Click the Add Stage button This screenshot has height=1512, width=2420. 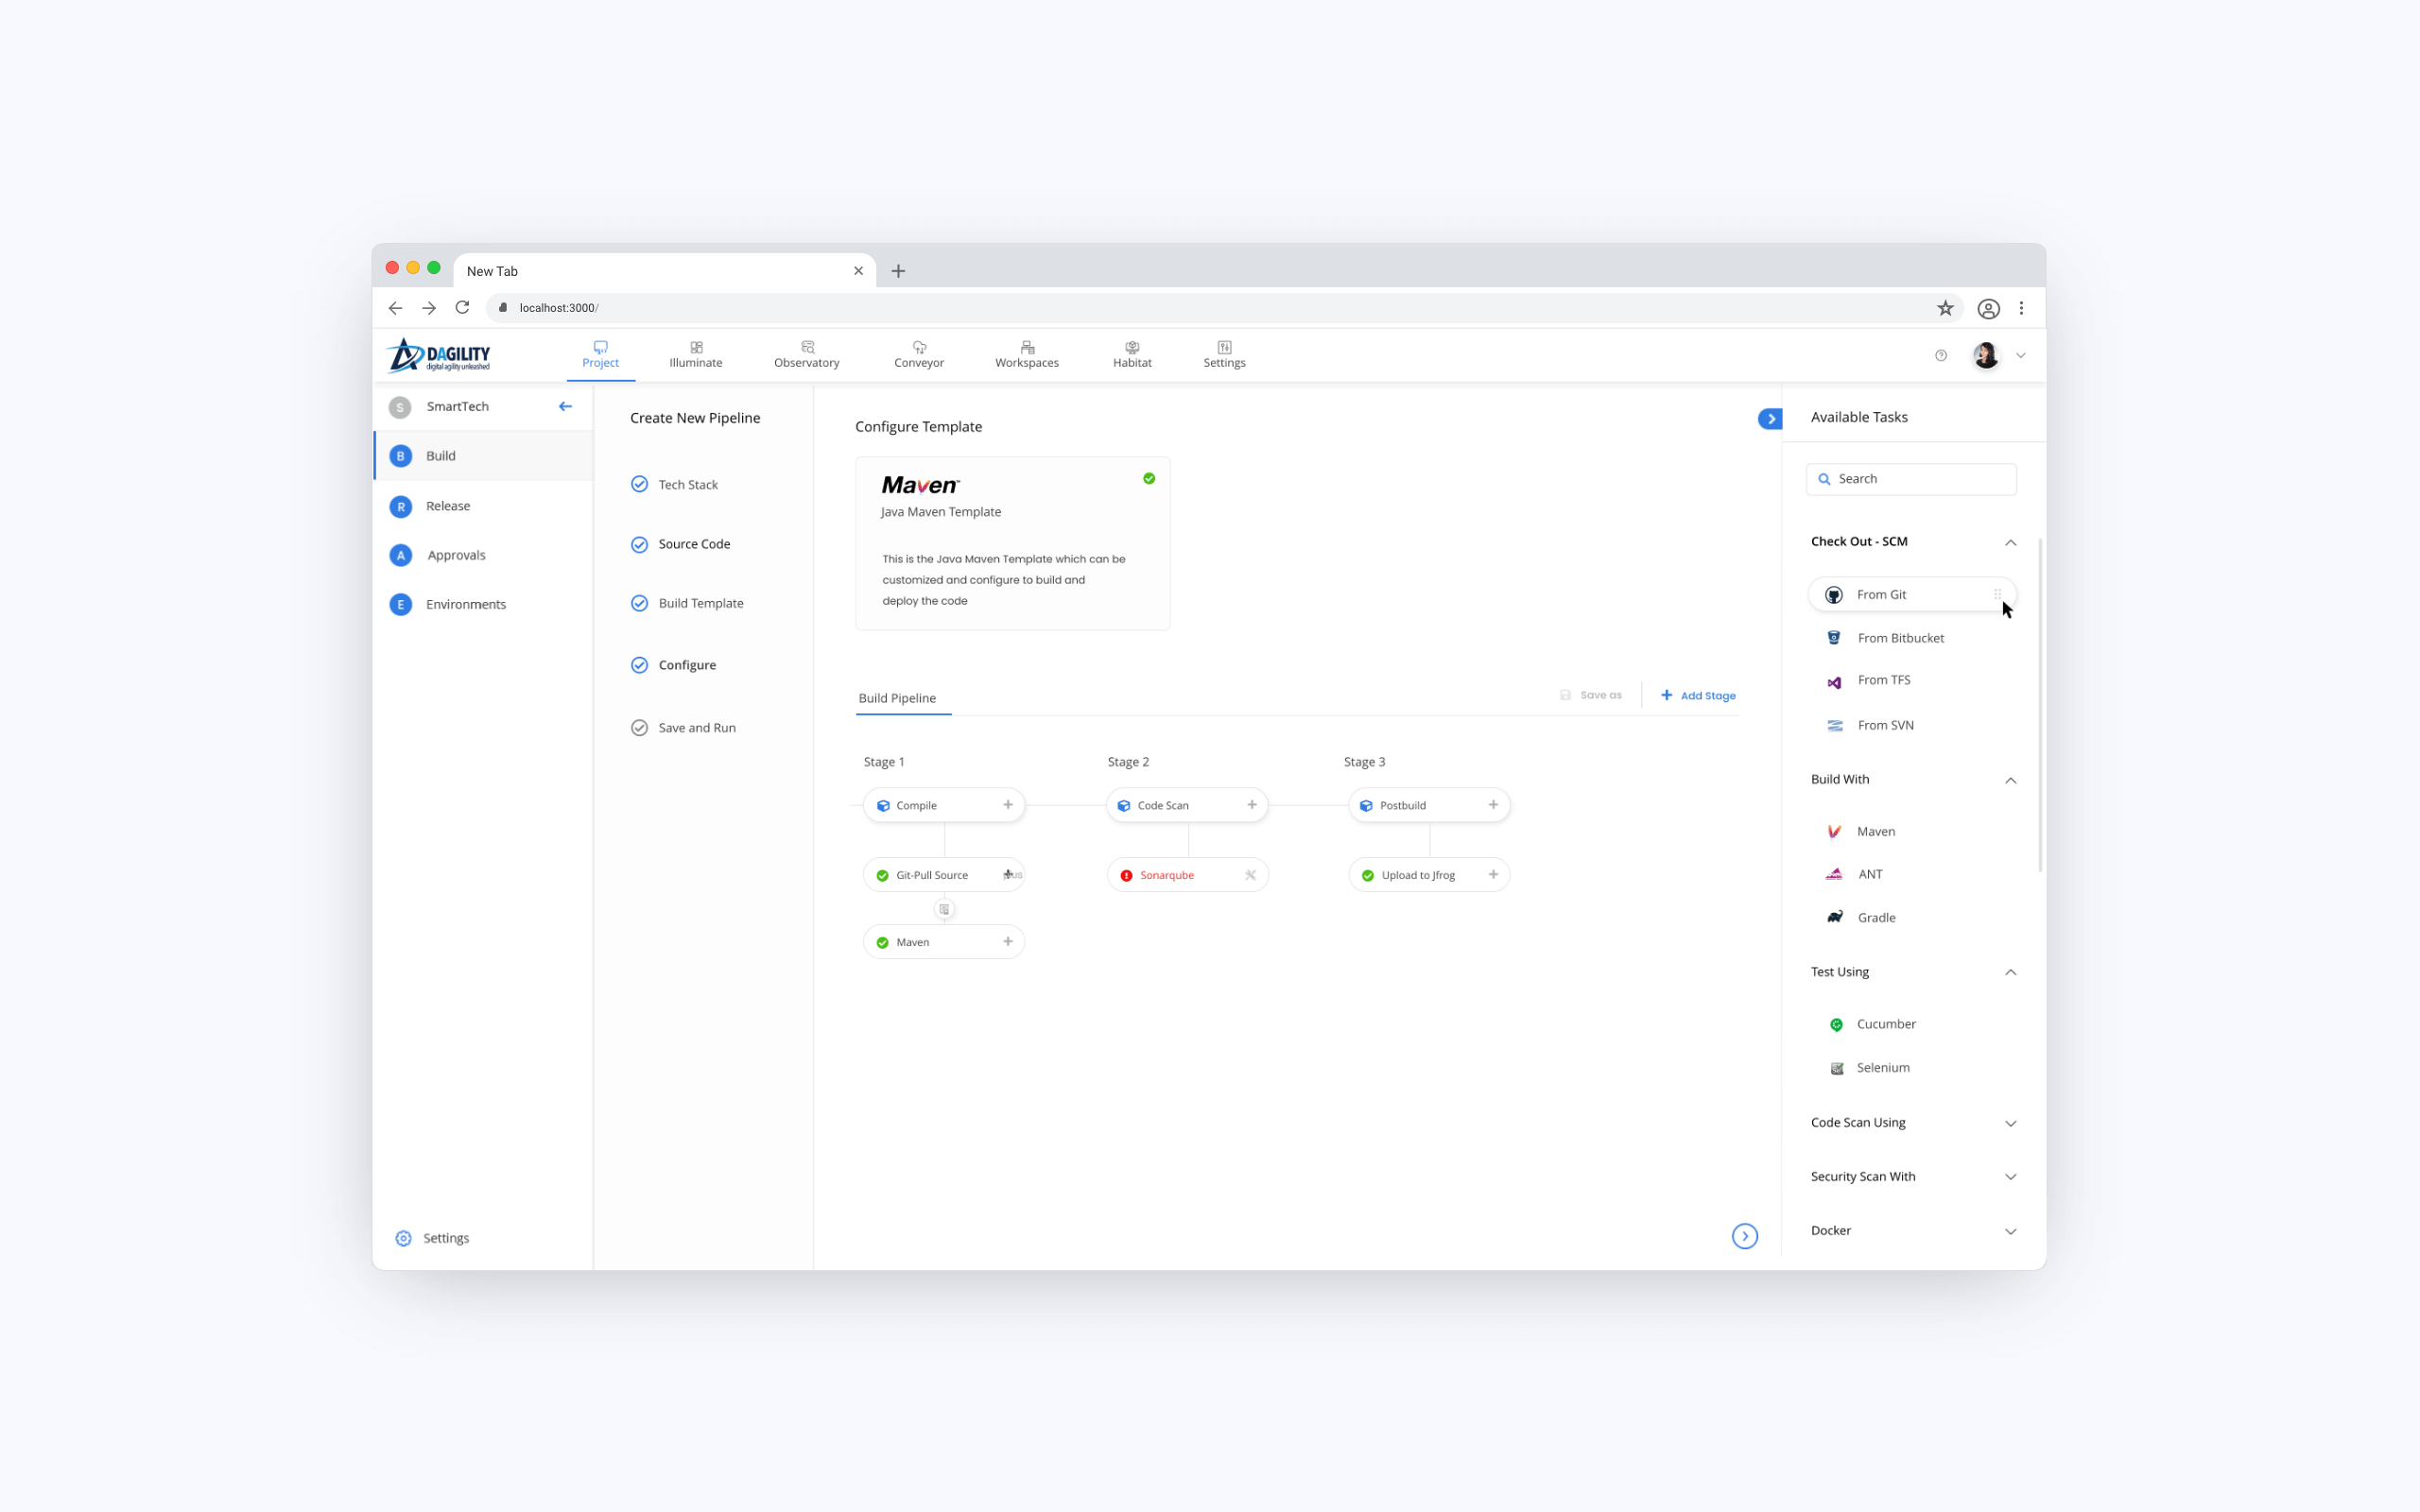(1698, 695)
